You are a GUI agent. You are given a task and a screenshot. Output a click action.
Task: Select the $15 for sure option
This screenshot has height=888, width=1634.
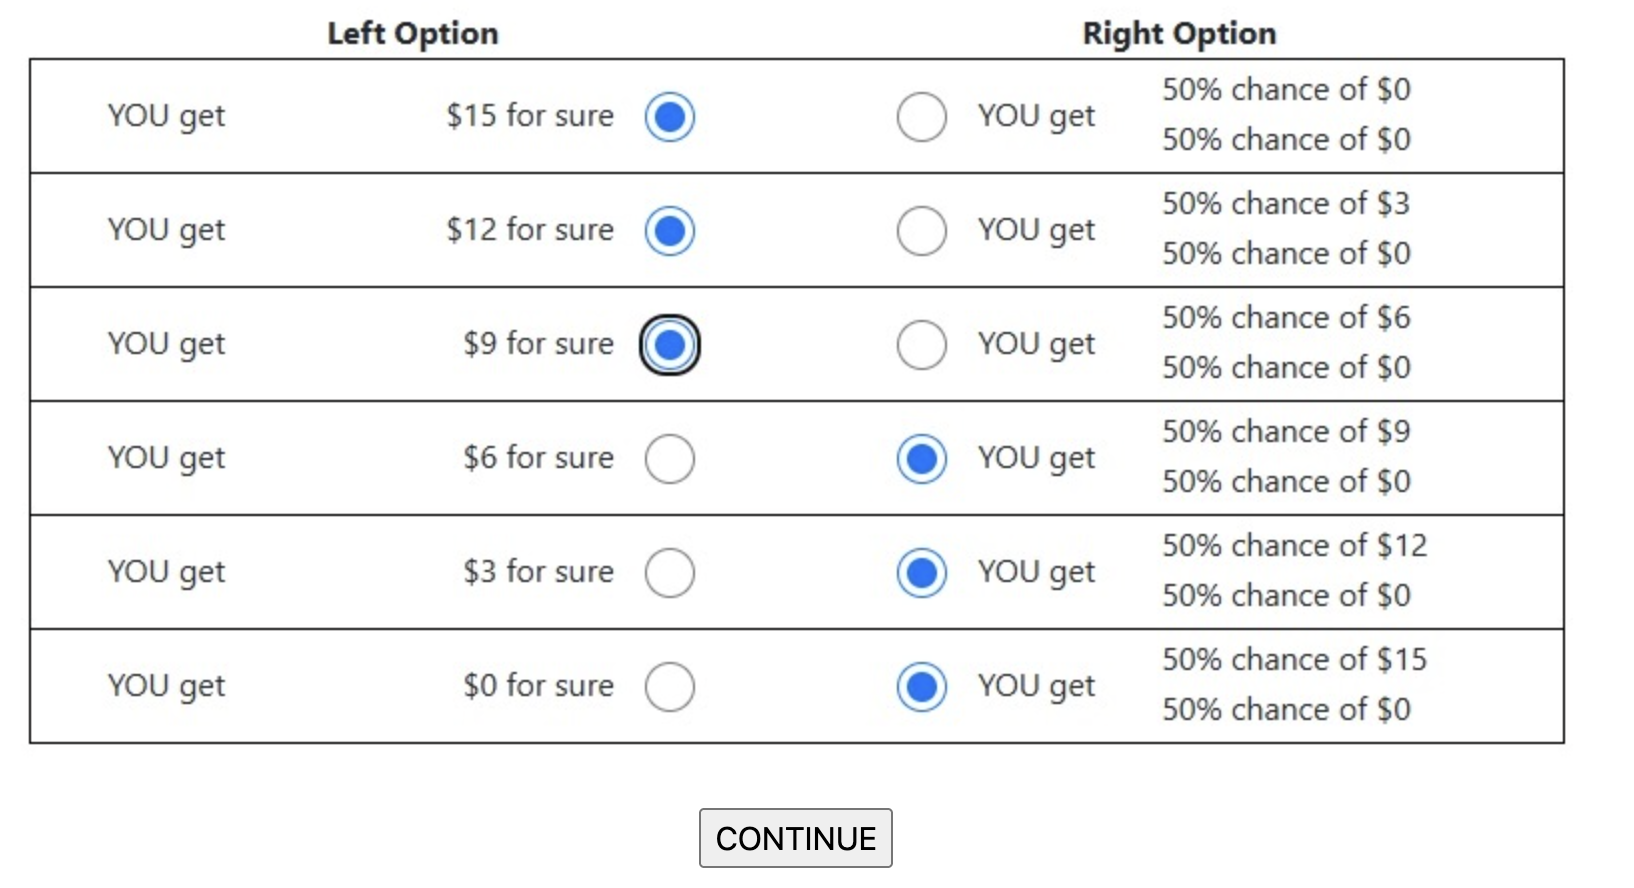(669, 117)
